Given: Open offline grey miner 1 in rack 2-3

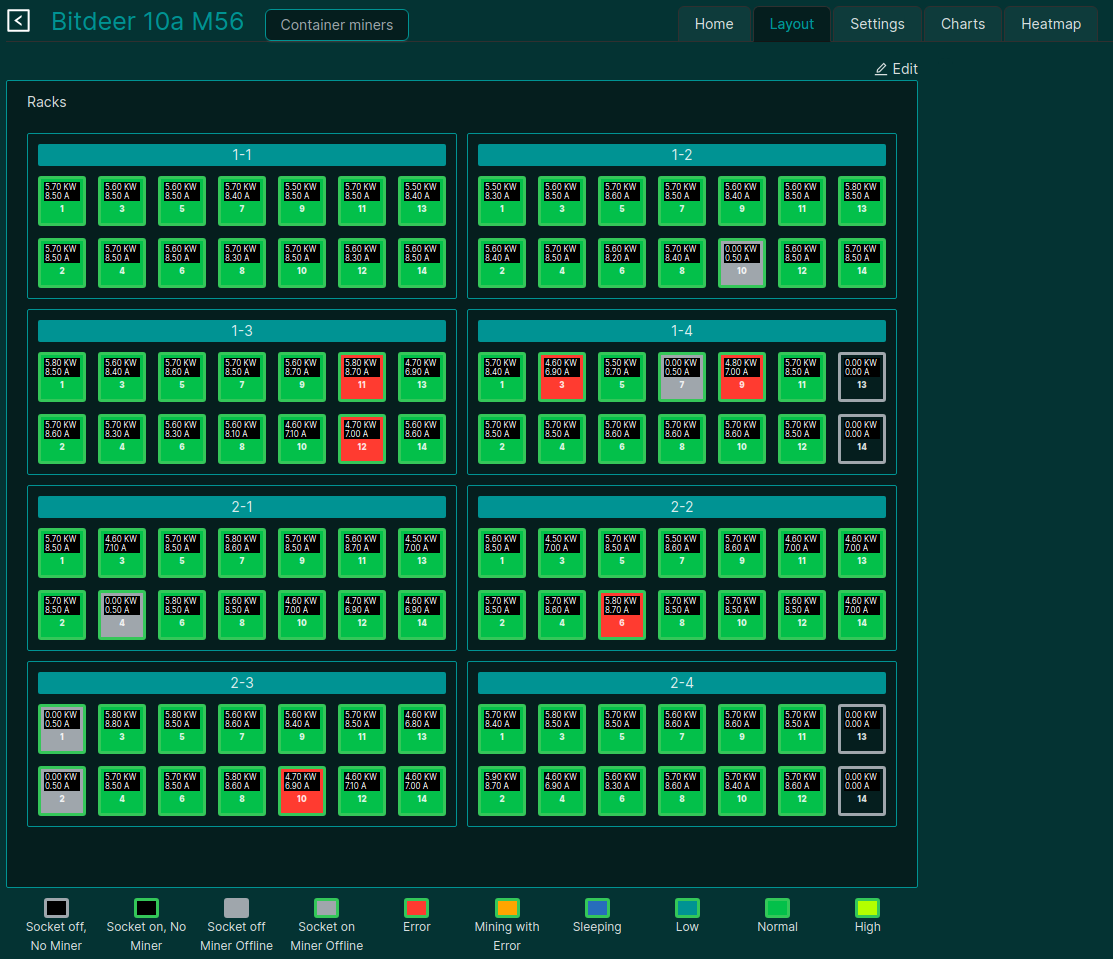Looking at the screenshot, I should [x=62, y=729].
